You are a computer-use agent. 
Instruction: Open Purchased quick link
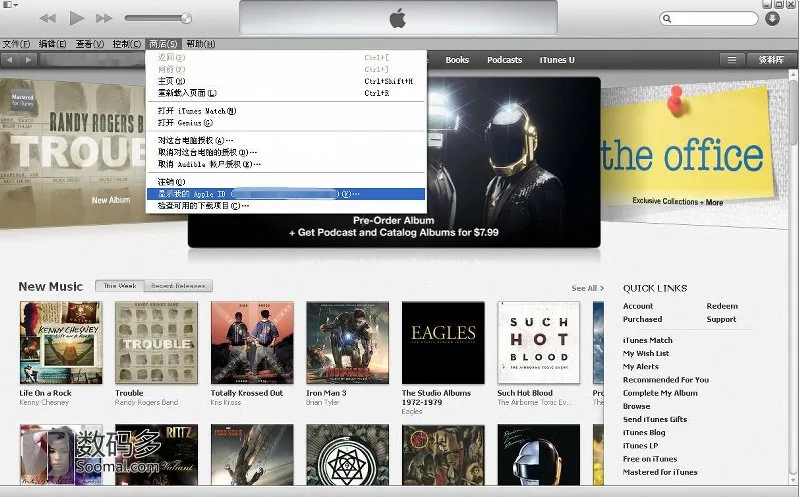click(642, 319)
